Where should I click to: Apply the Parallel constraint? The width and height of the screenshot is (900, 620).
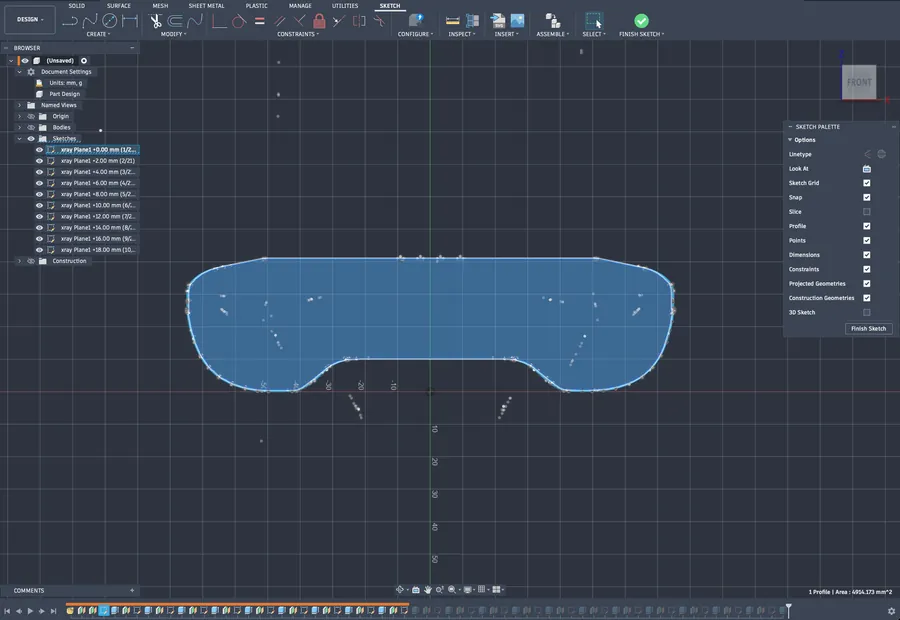pyautogui.click(x=280, y=21)
